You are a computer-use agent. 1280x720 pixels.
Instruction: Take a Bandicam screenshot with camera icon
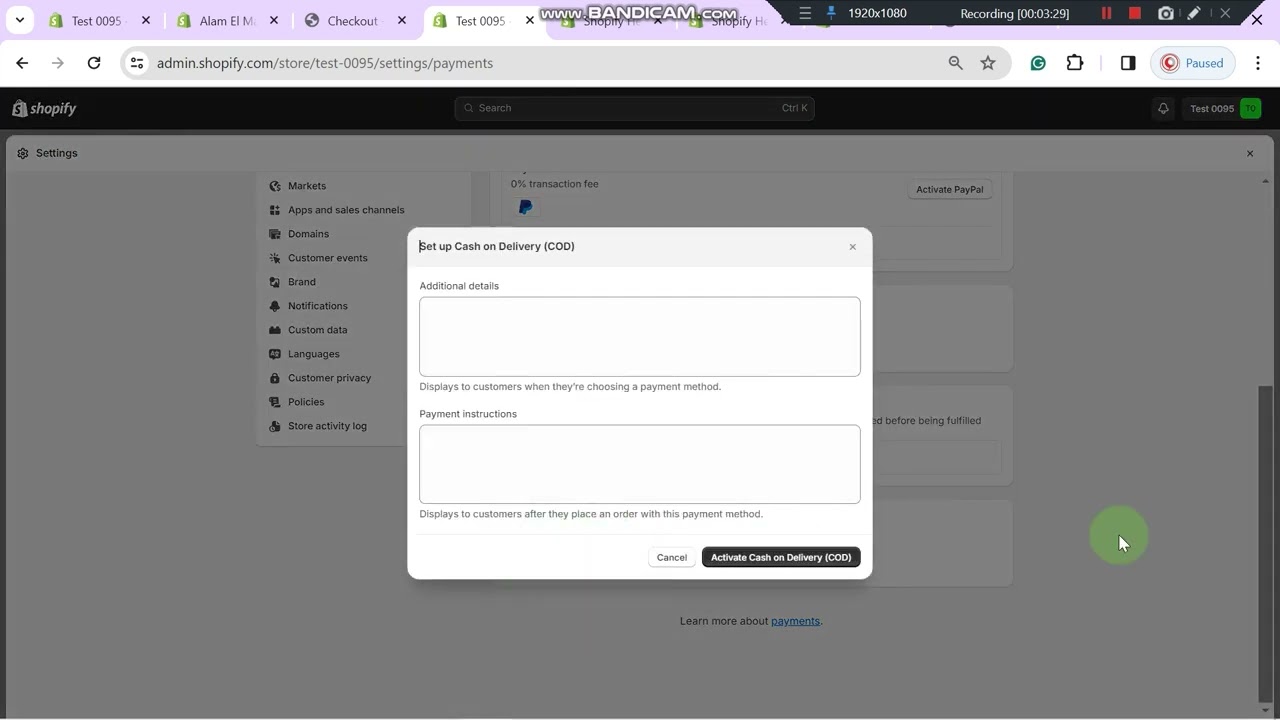[x=1166, y=13]
